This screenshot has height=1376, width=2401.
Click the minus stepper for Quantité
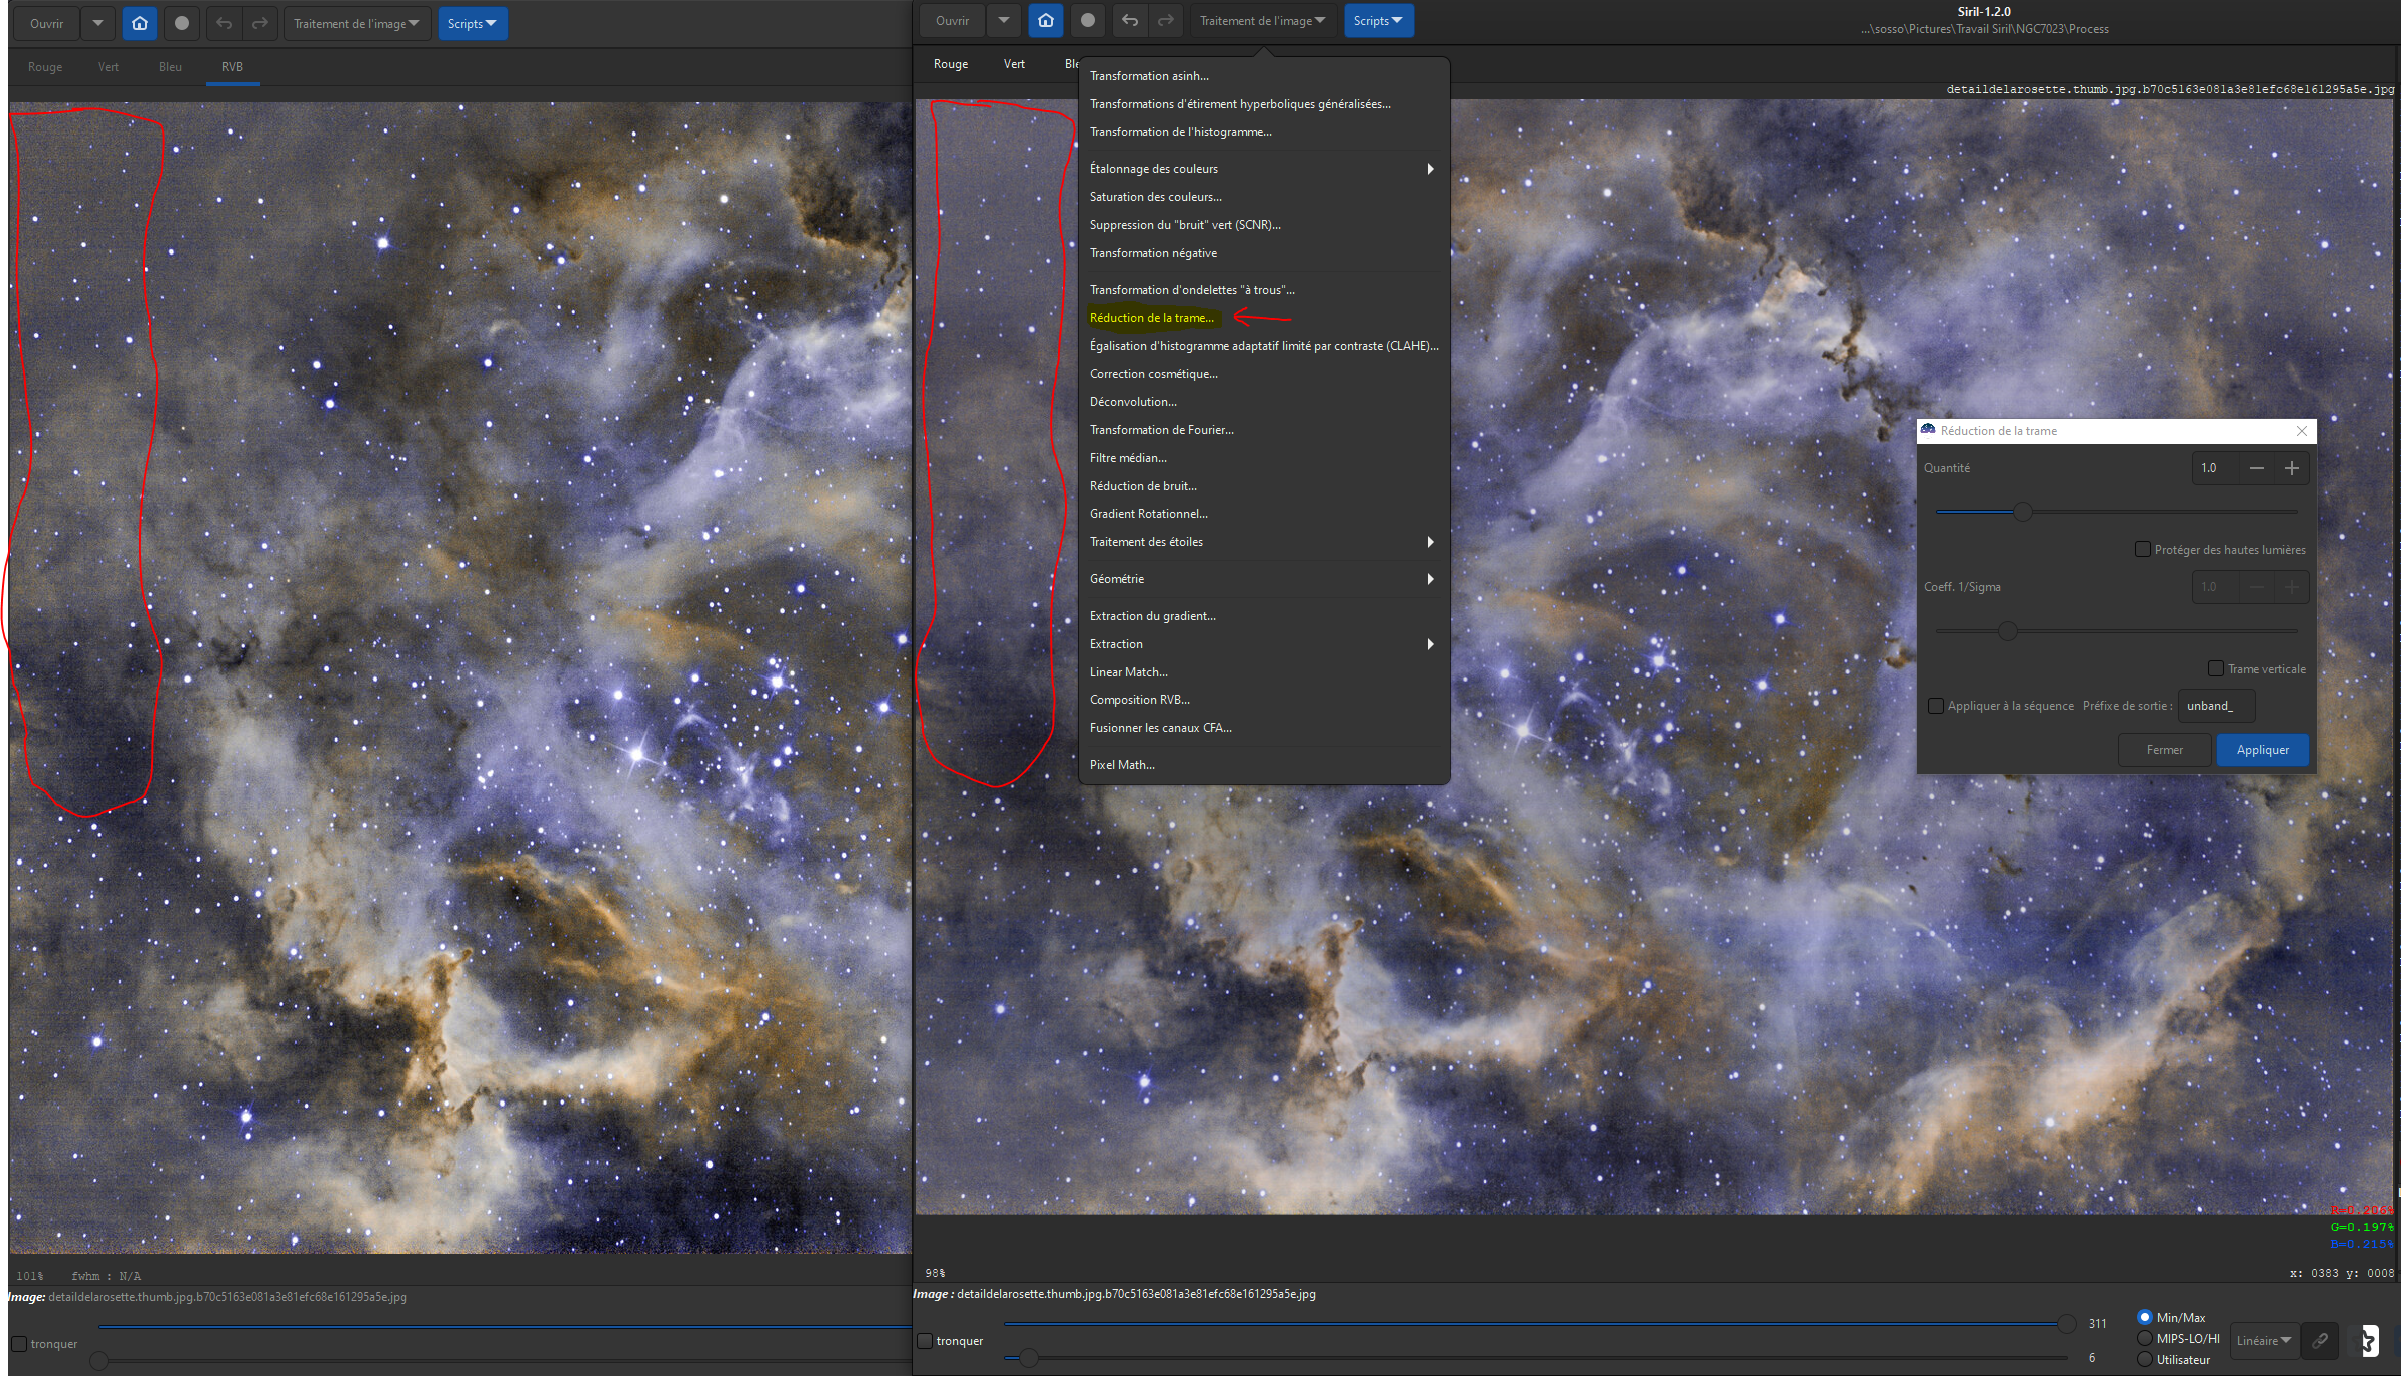2256,468
